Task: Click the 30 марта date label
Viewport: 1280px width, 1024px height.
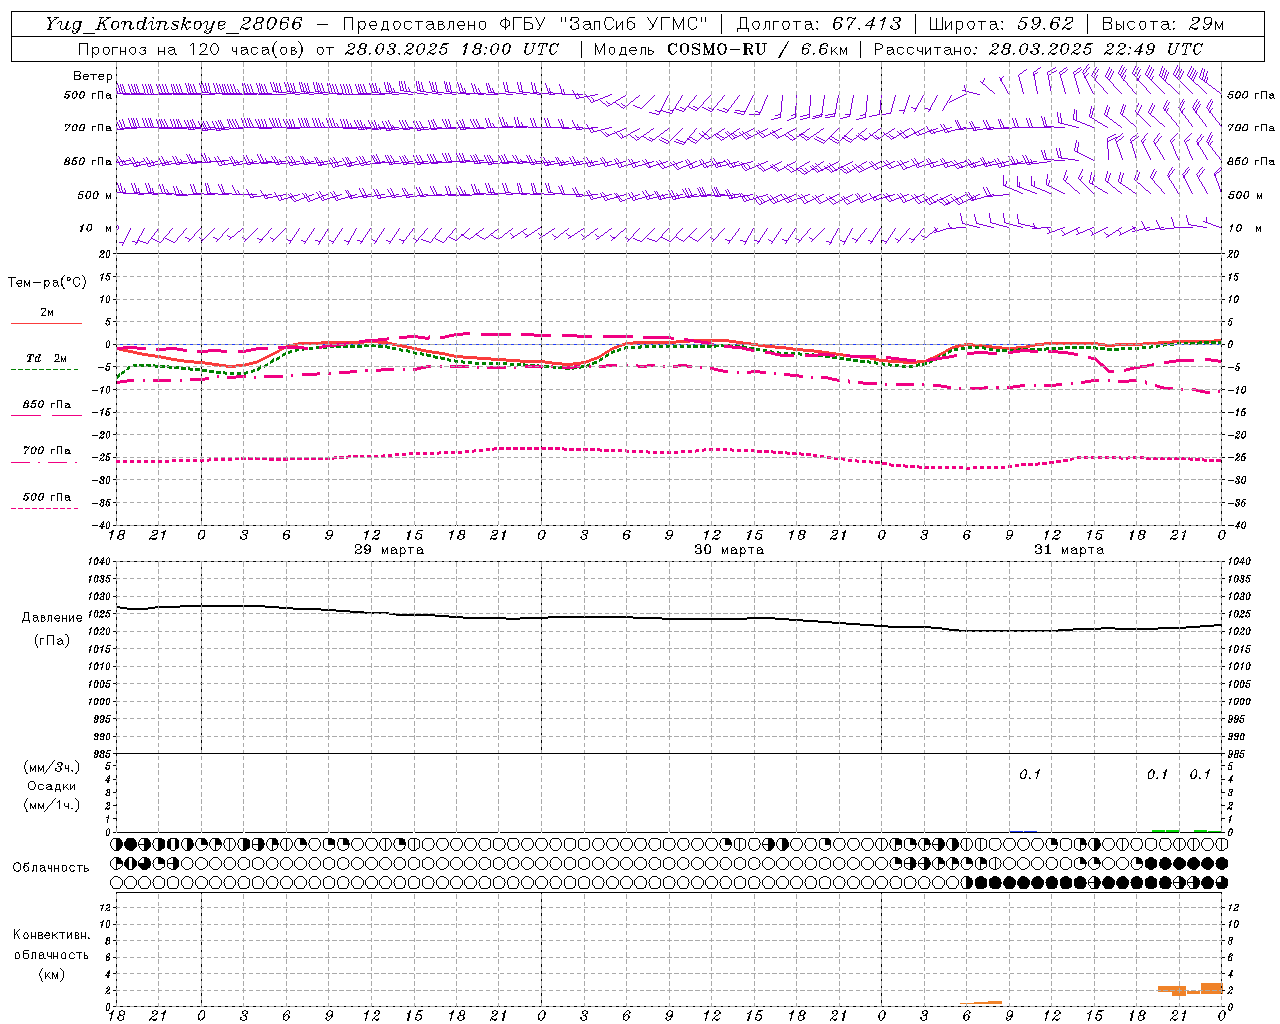Action: [x=728, y=550]
